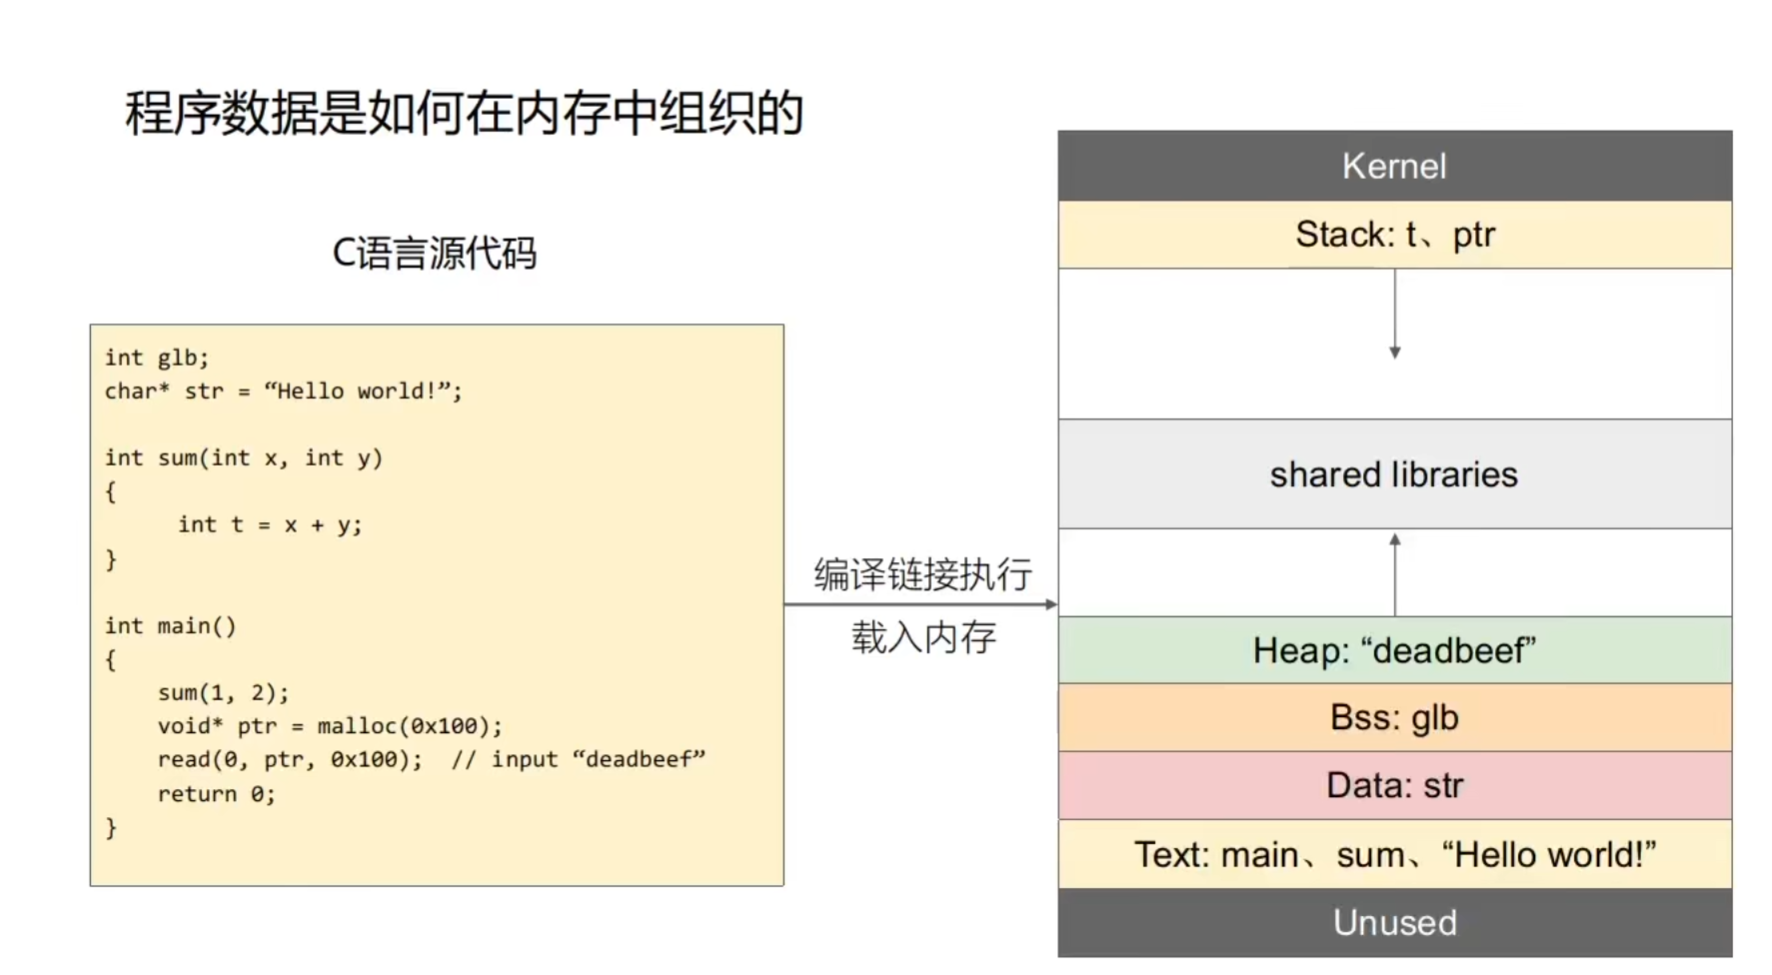Click the label 编译链接执行
The width and height of the screenshot is (1772, 975).
(x=923, y=574)
